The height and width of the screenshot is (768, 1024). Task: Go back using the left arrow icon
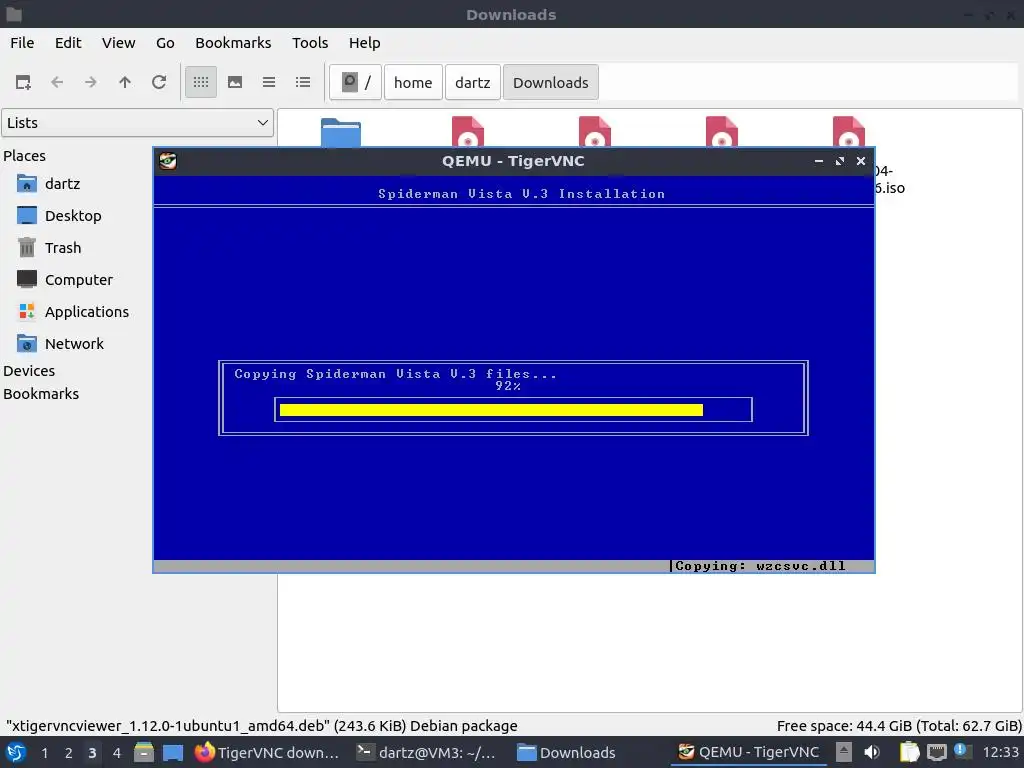(57, 82)
